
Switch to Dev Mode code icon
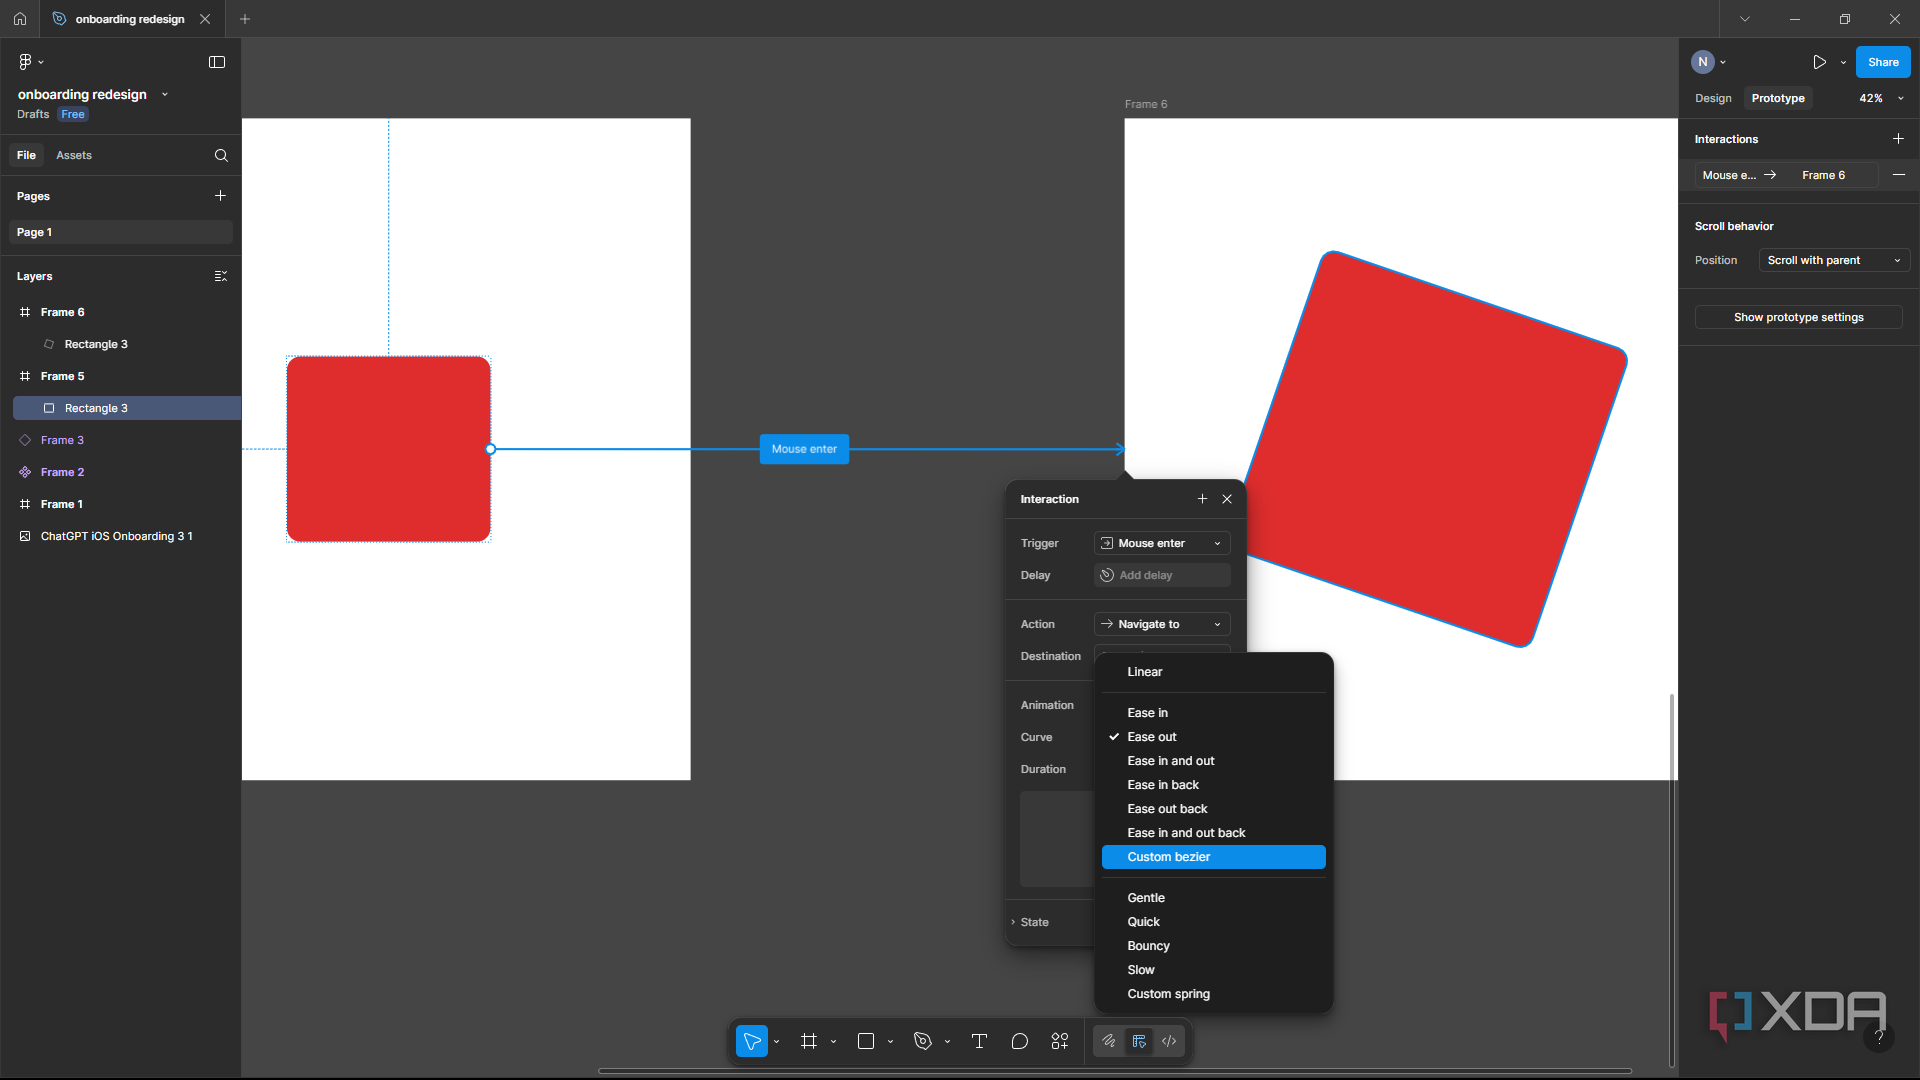click(x=1169, y=1041)
